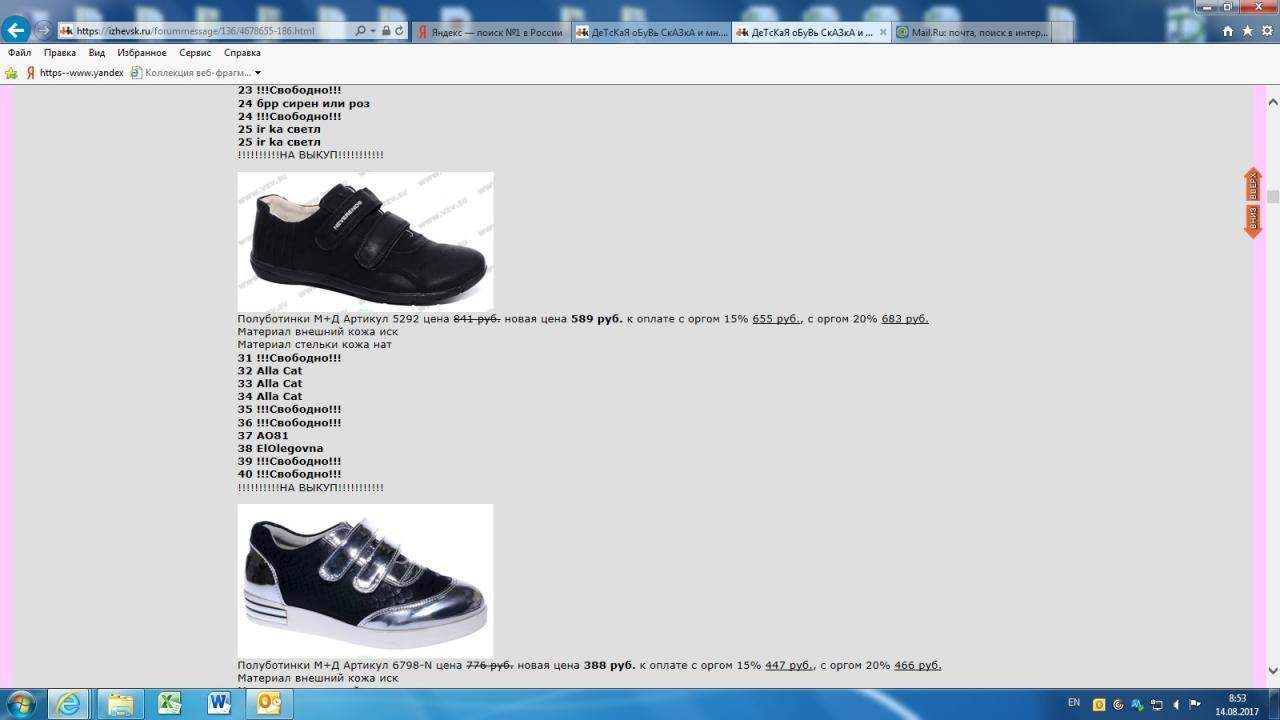Viewport: 1280px width, 720px height.
Task: Click the page scrollbar down arrow
Action: 1273,671
